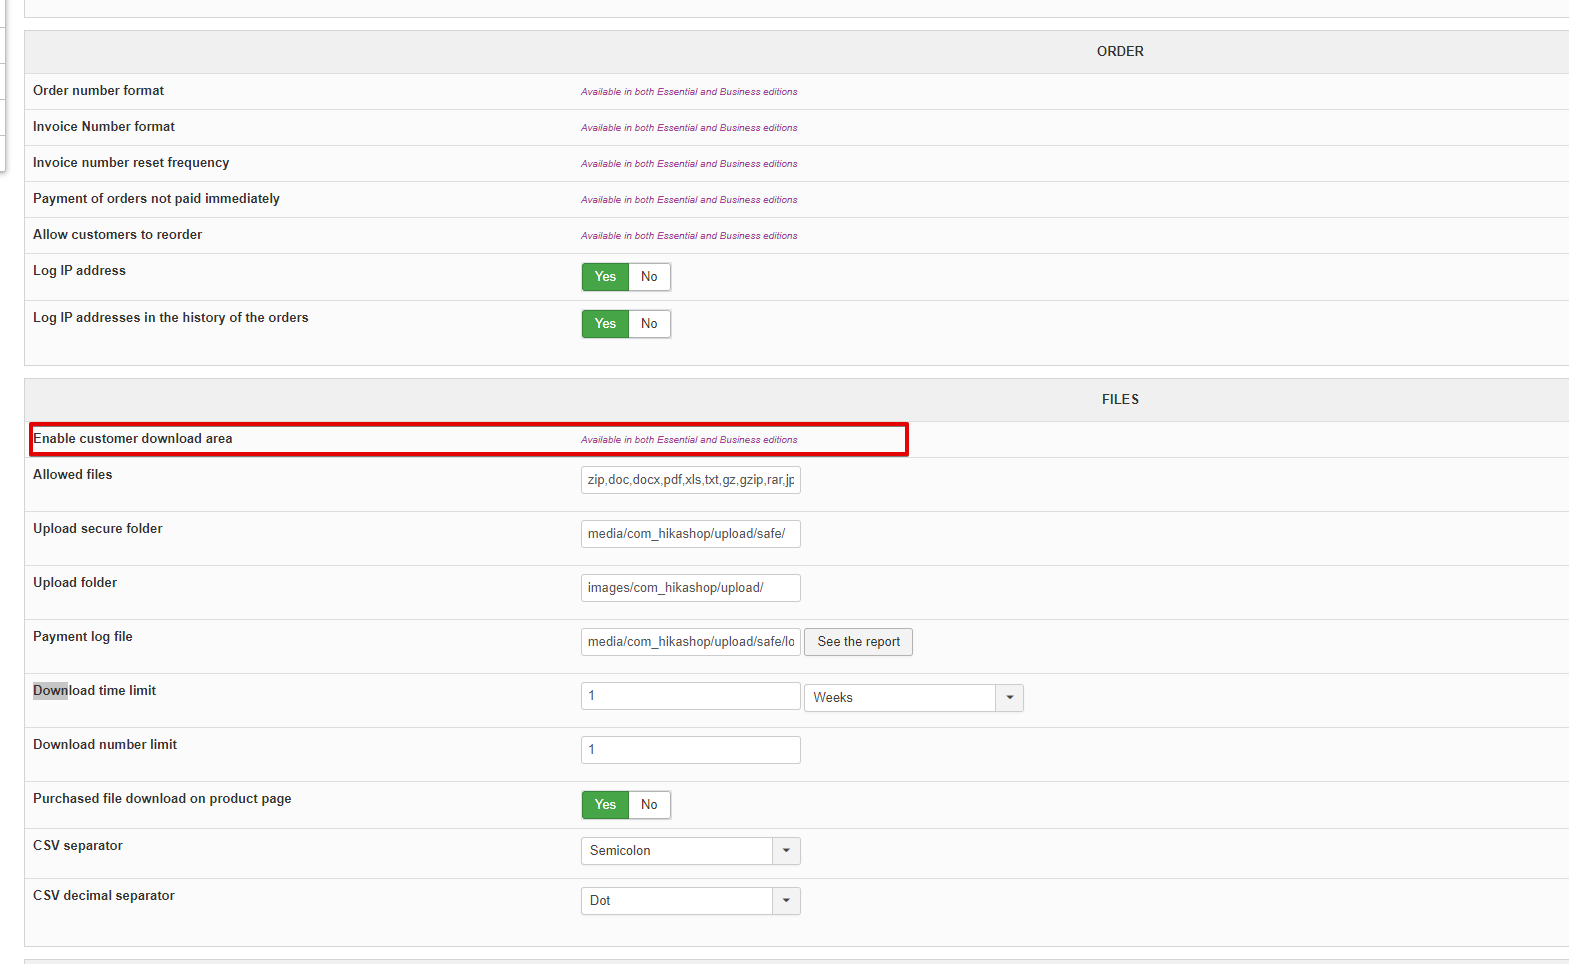
Task: Click Purchased file download on product page label
Action: coord(162,798)
